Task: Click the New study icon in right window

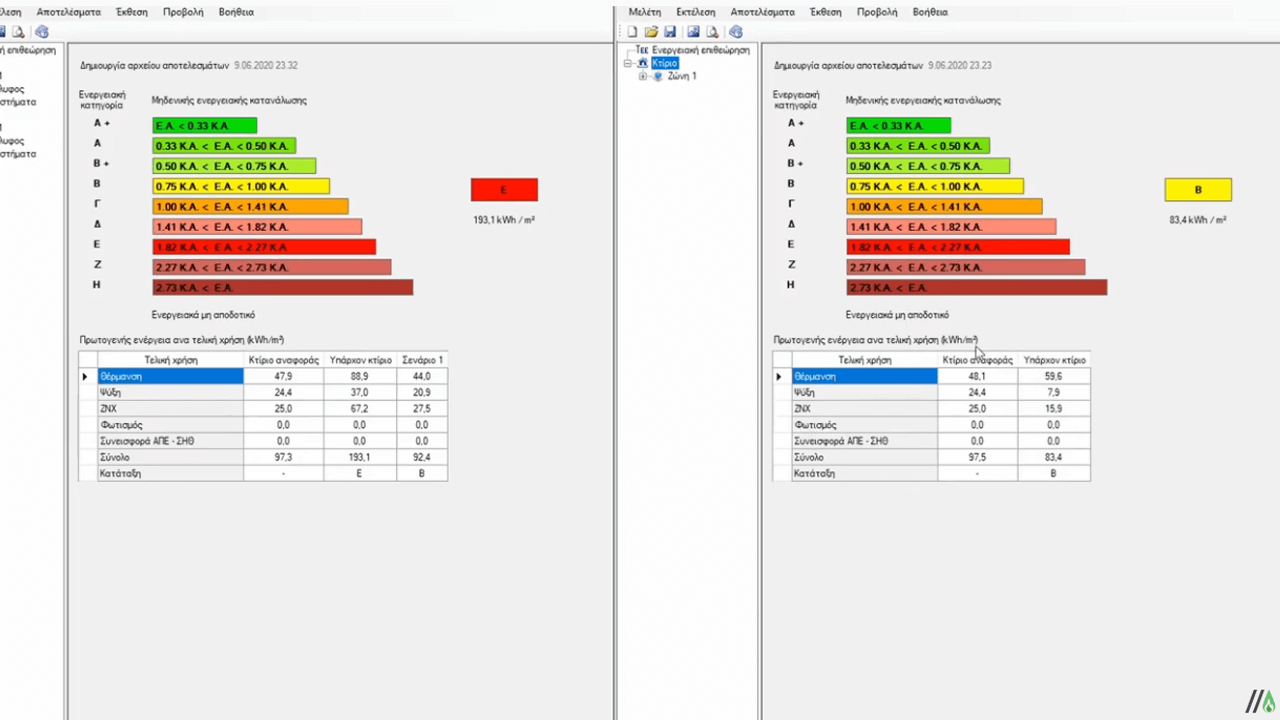Action: pyautogui.click(x=632, y=32)
